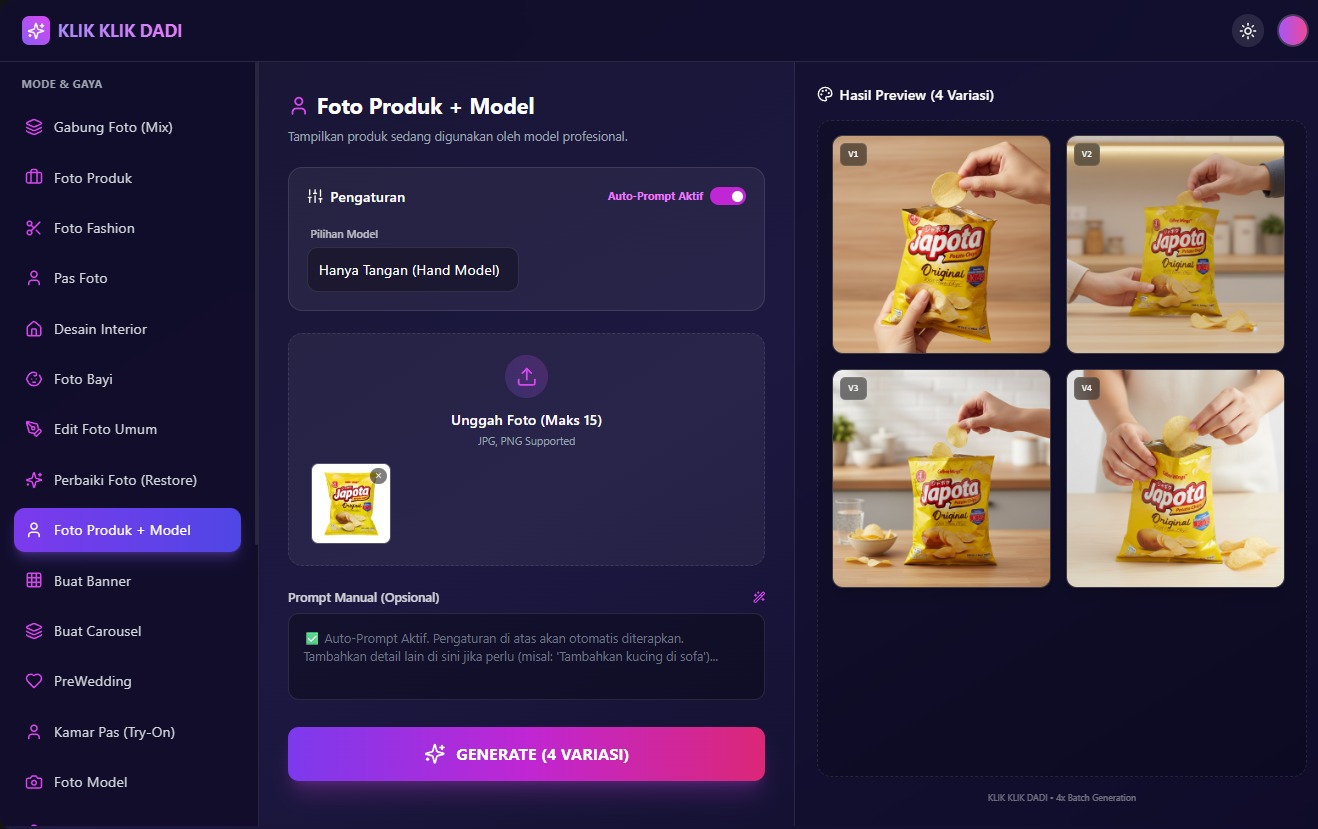This screenshot has width=1318, height=829.
Task: Click the magic wand icon beside Prompt Manual
Action: (759, 597)
